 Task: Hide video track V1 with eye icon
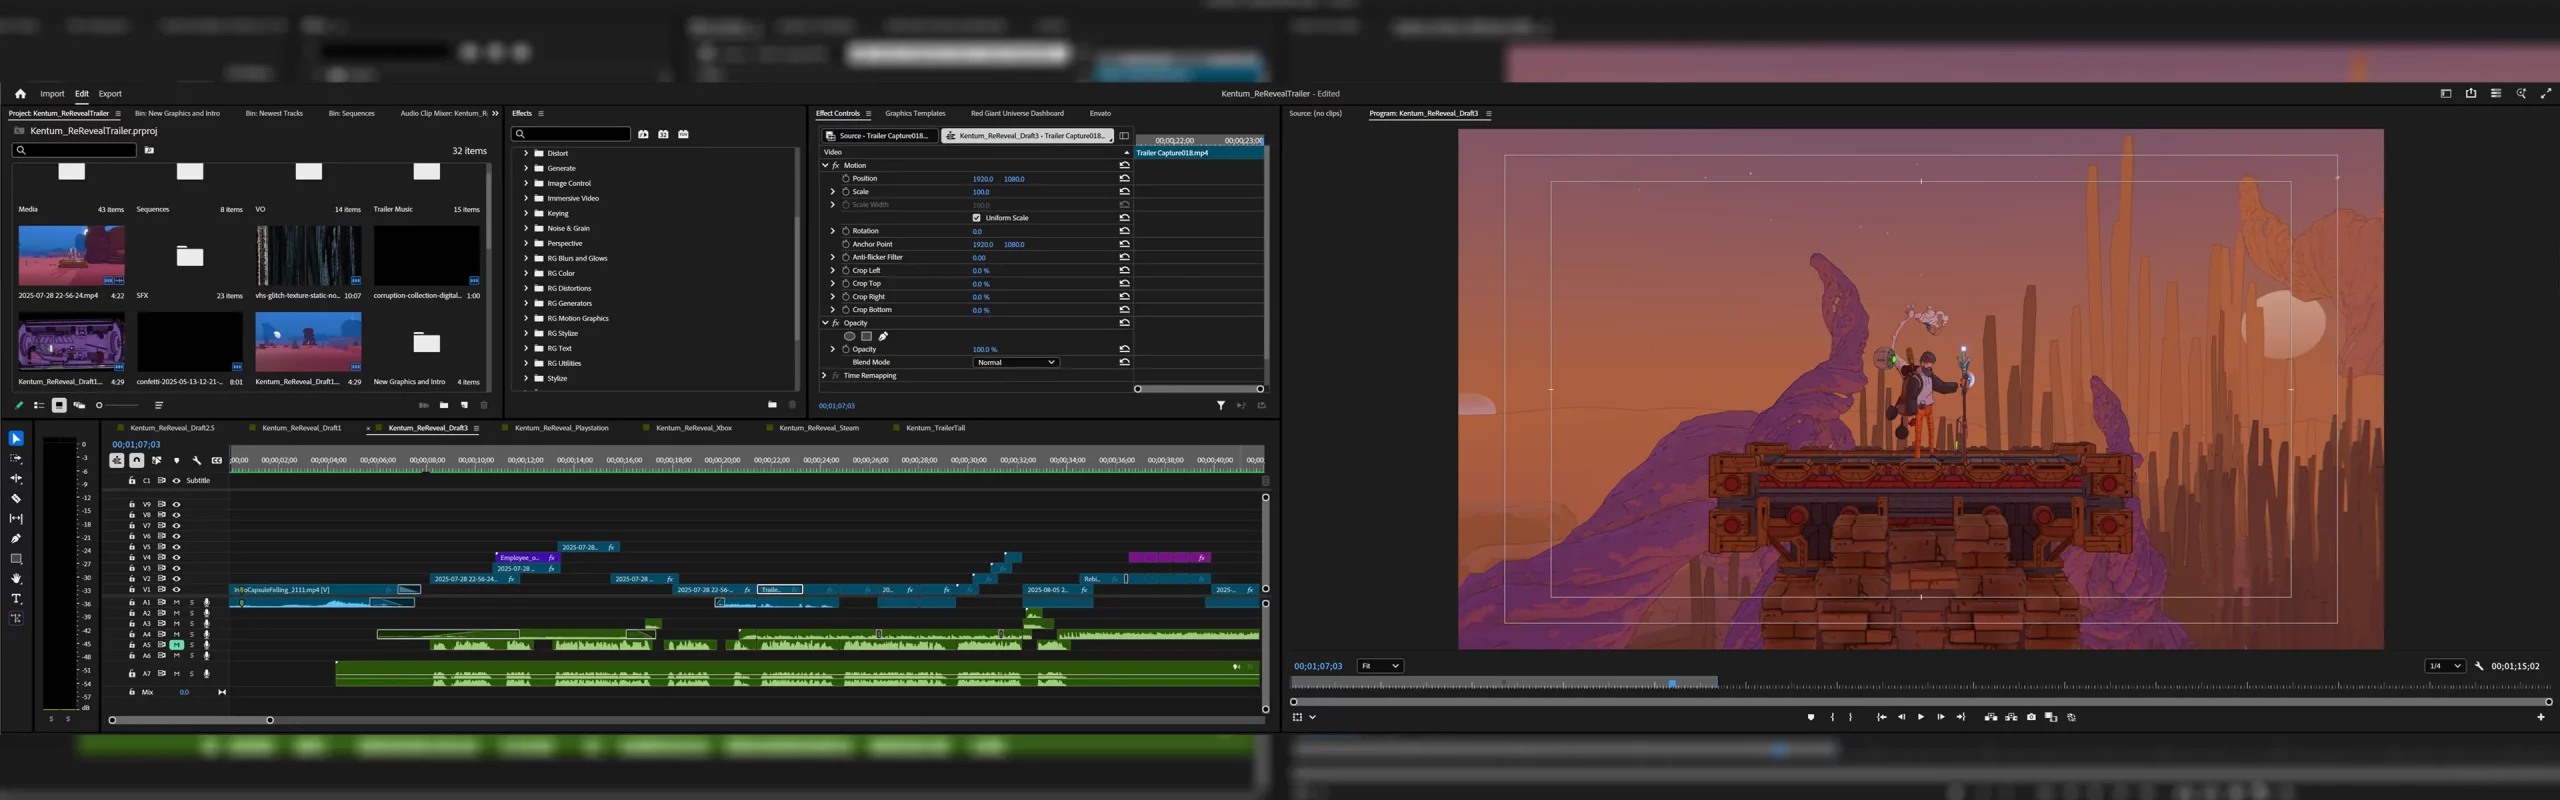[177, 590]
